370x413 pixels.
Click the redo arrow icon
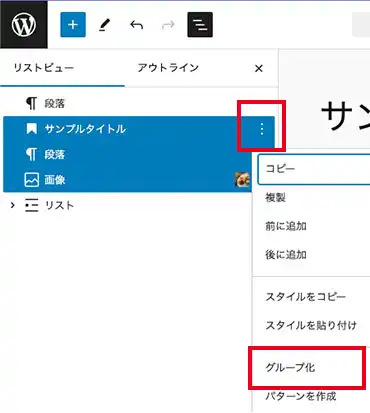(168, 25)
